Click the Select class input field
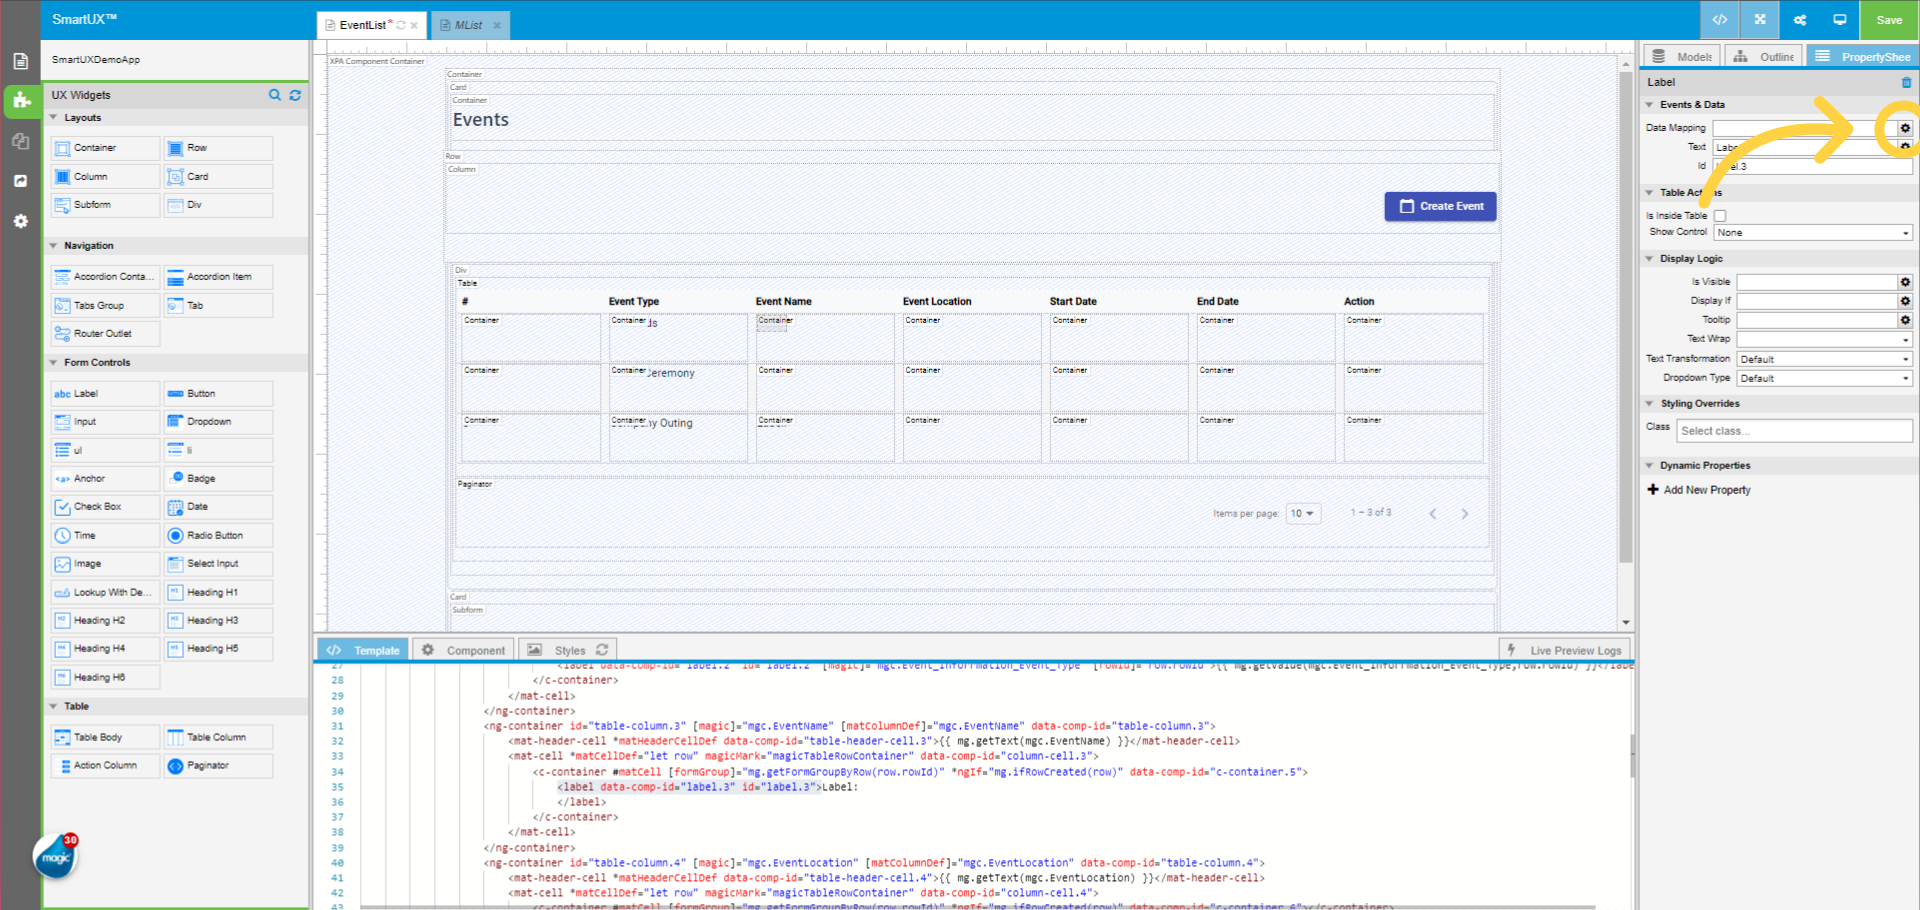 pyautogui.click(x=1794, y=431)
